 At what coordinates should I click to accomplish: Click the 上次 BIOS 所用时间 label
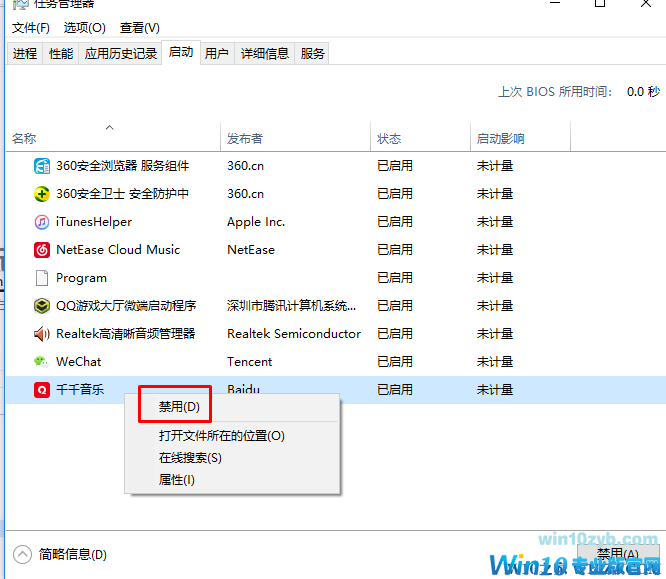tap(555, 92)
